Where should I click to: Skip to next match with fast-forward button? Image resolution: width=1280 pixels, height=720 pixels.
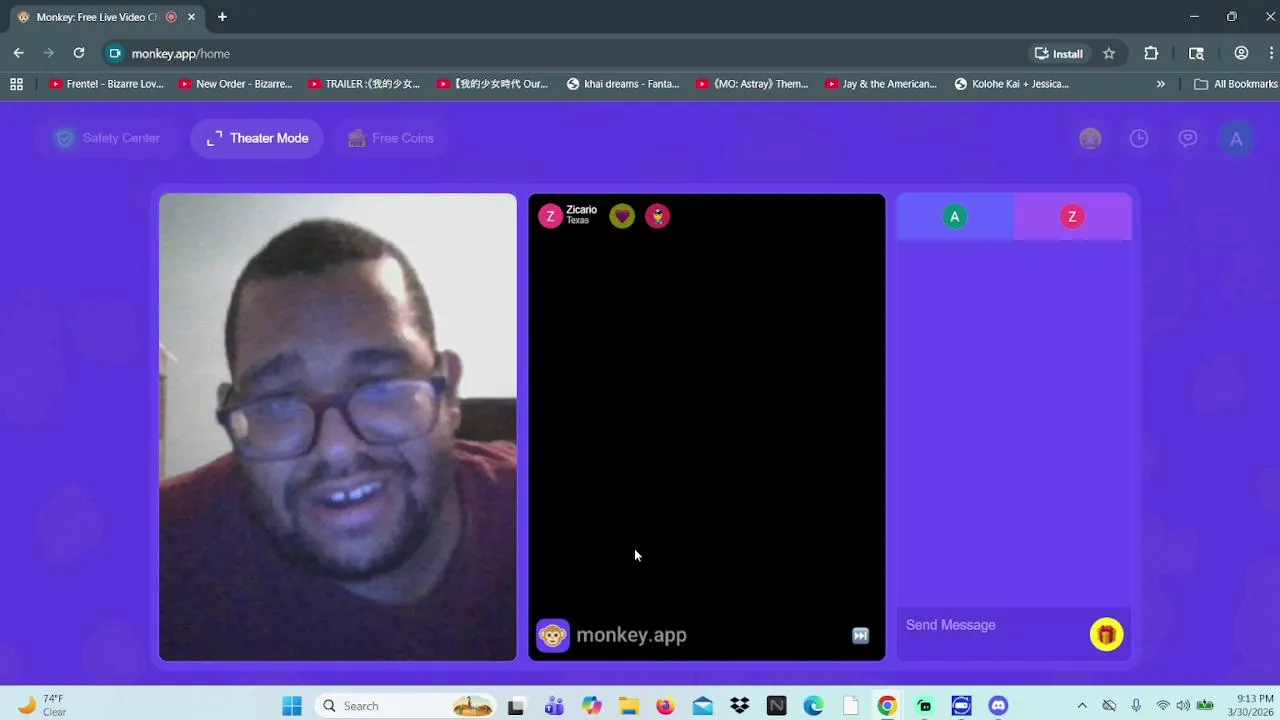click(860, 636)
